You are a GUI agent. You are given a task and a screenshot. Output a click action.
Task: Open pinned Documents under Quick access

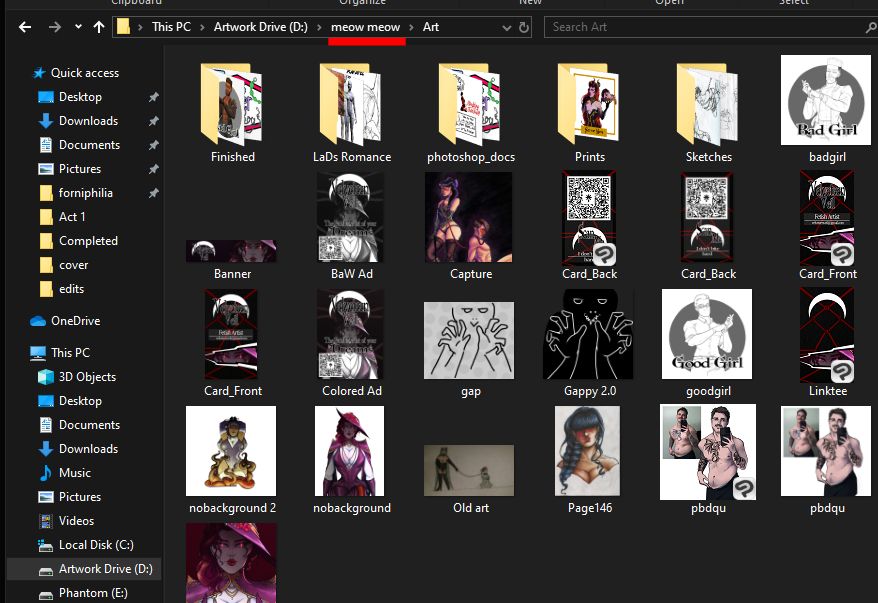coord(89,145)
